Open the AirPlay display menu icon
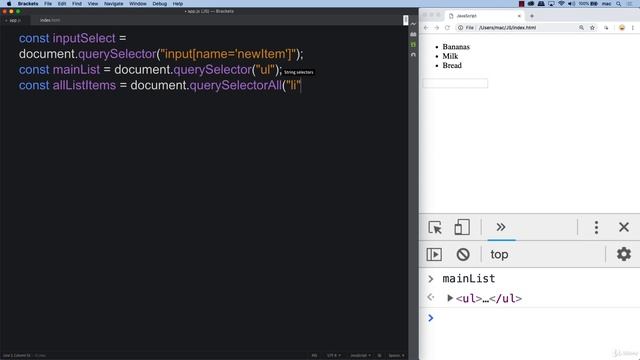The width and height of the screenshot is (640, 360). (551, 4)
